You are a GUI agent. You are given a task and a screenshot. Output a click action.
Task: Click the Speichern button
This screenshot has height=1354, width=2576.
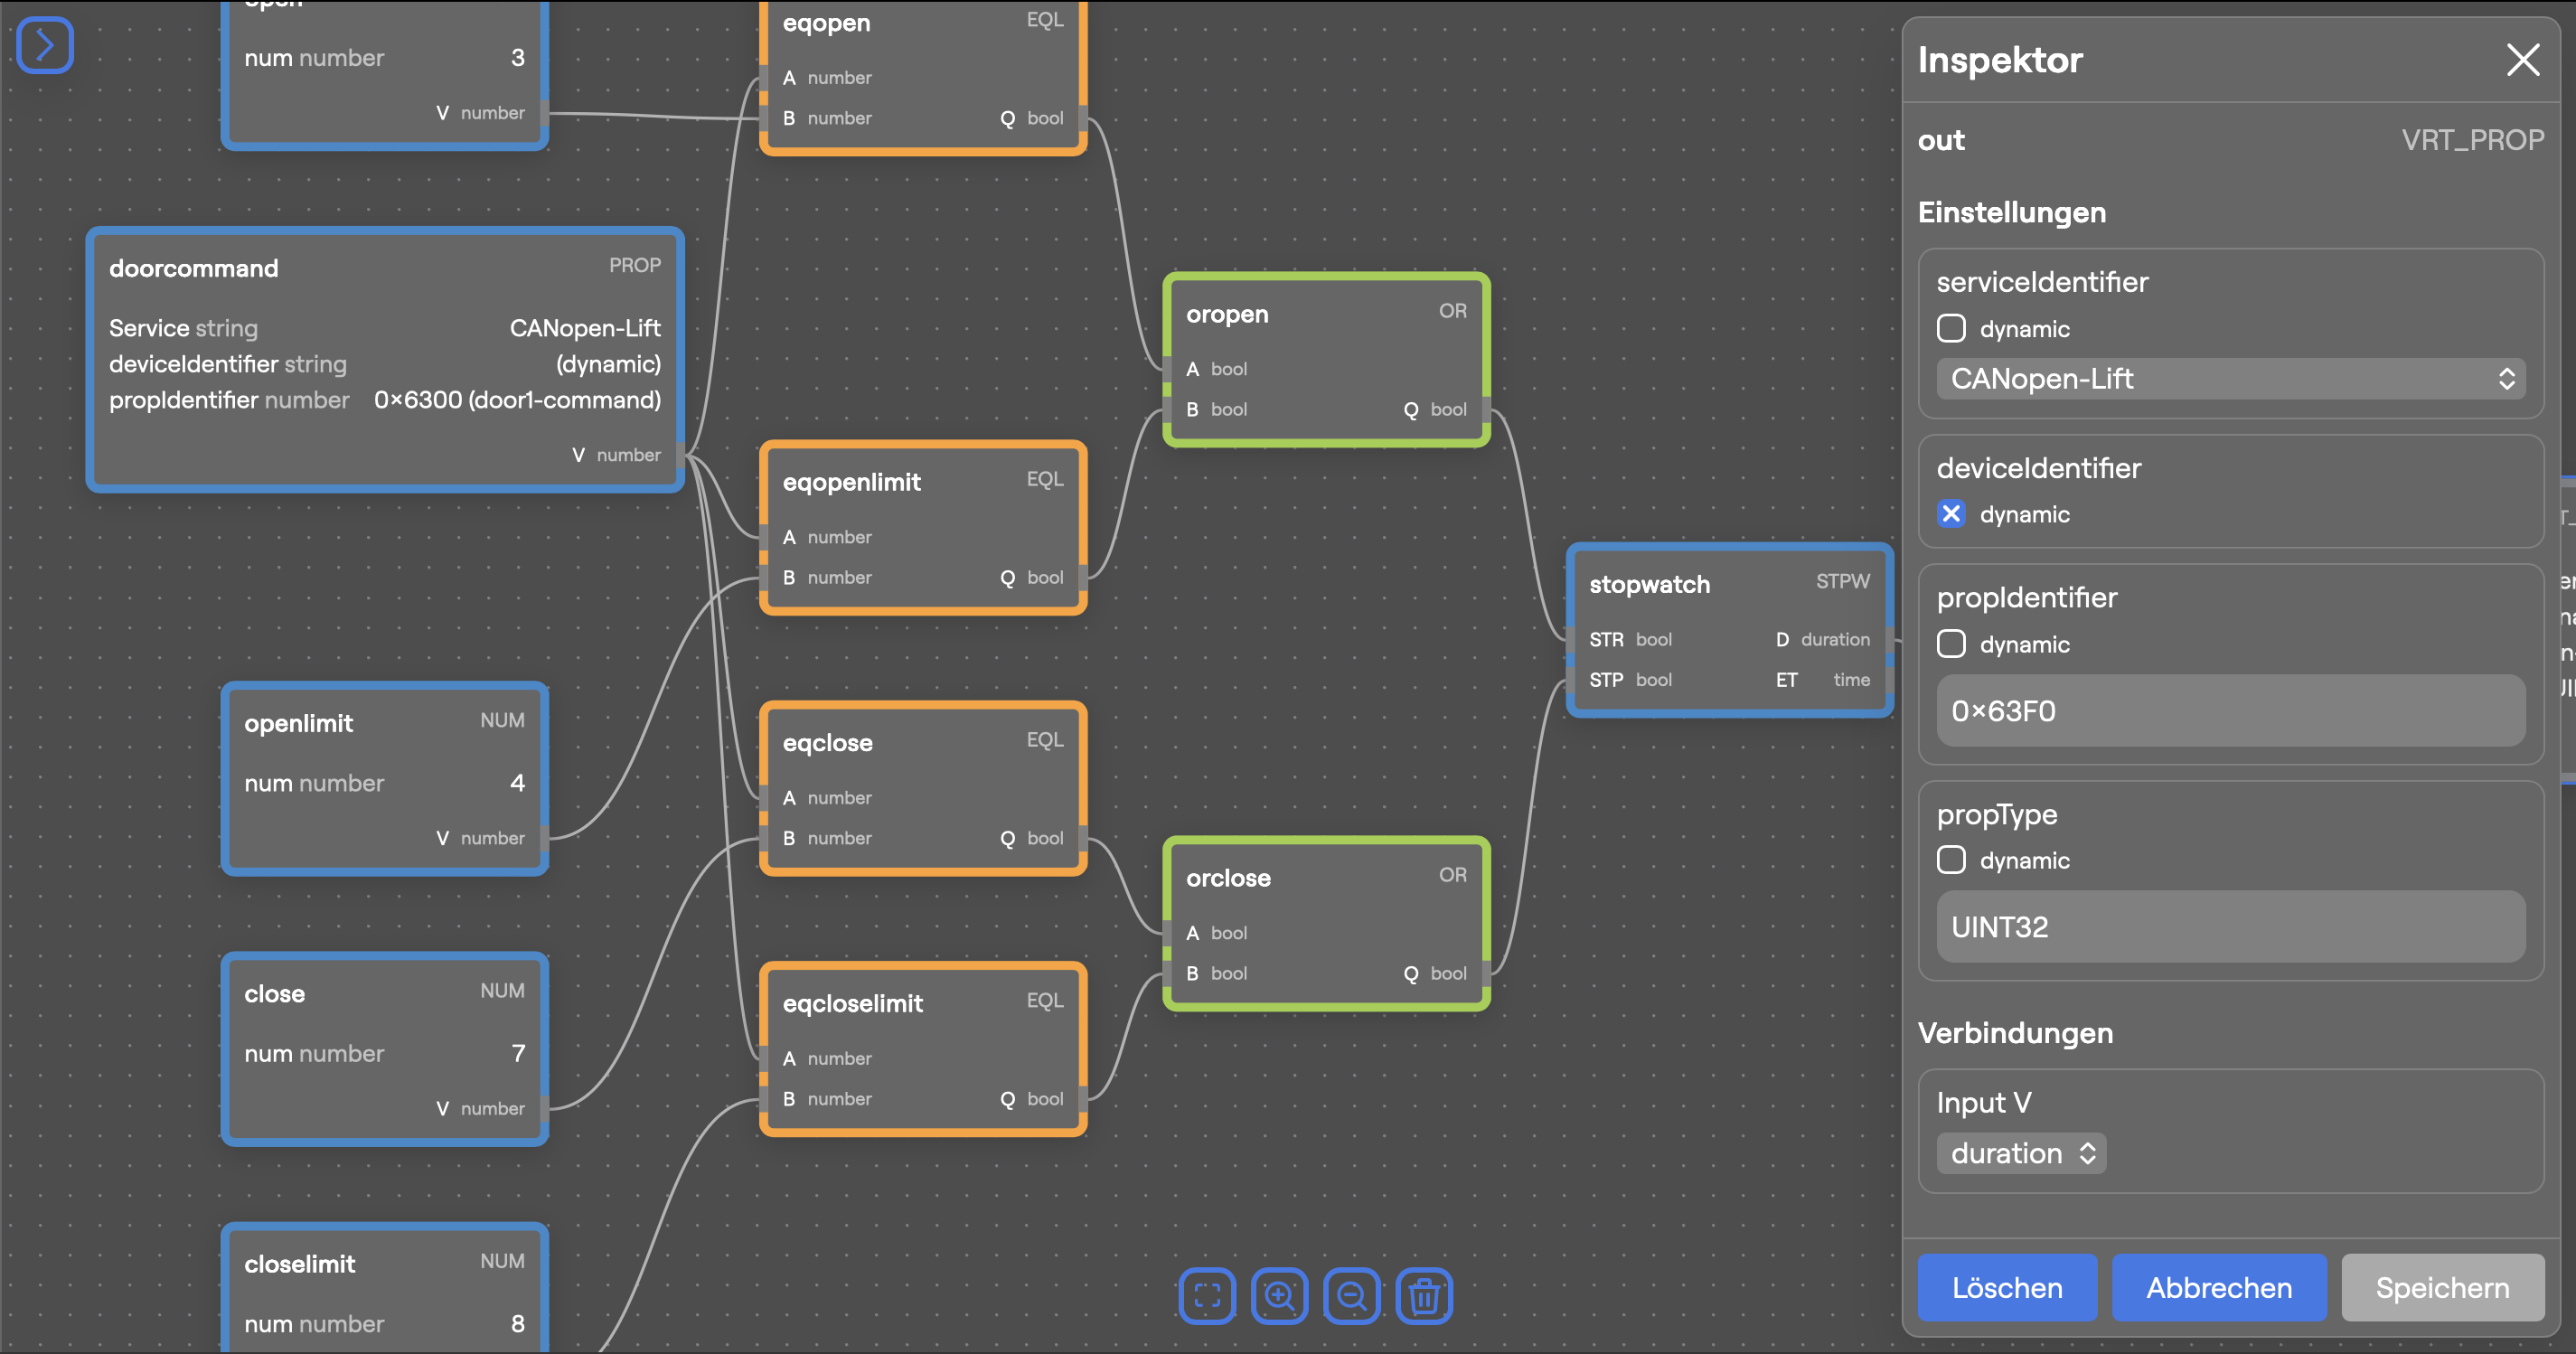point(2442,1287)
